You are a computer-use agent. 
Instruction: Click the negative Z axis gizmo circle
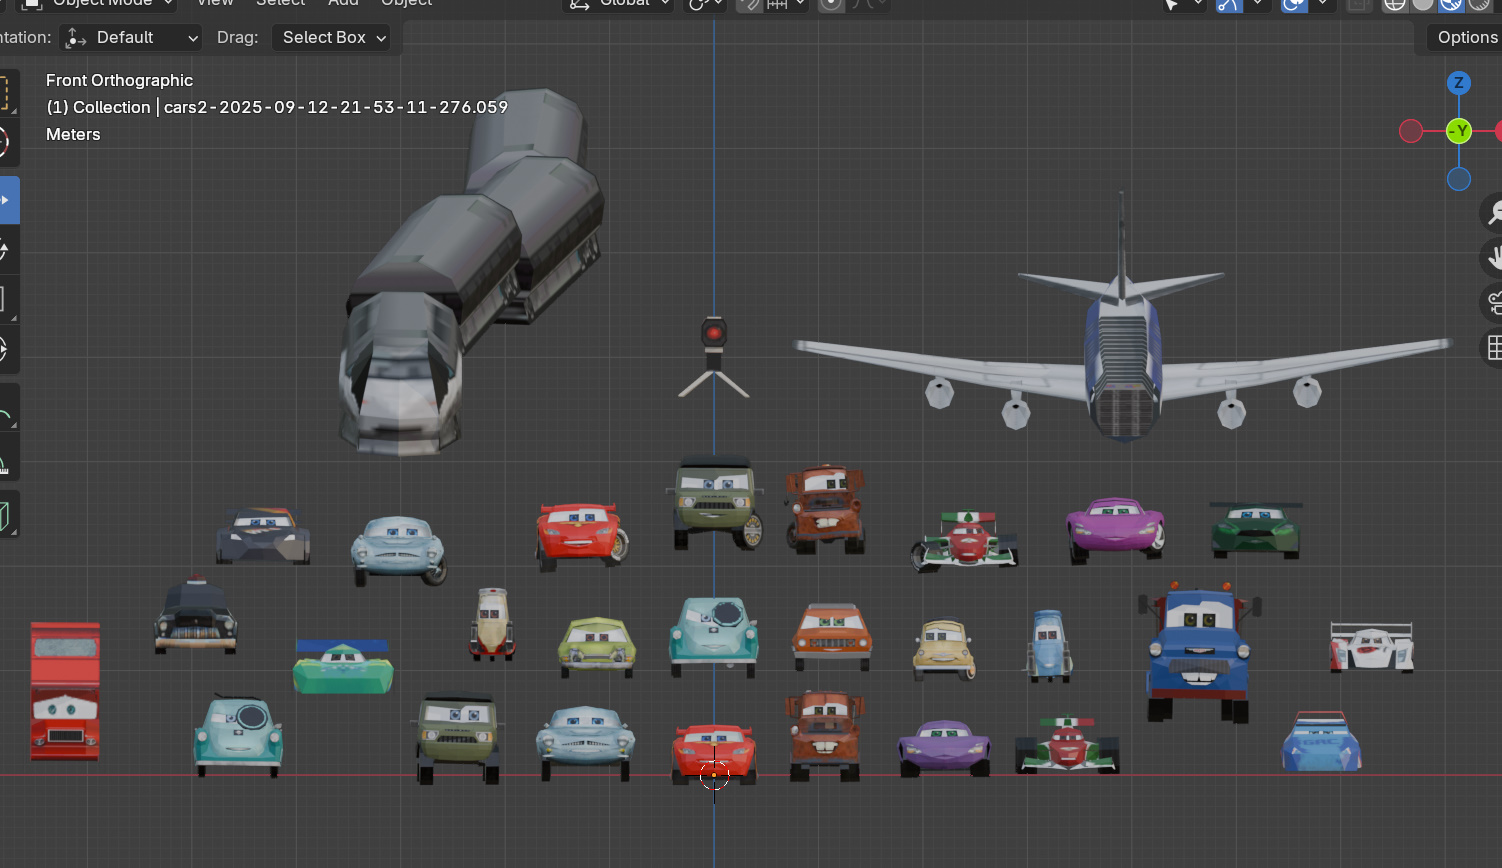click(1459, 179)
